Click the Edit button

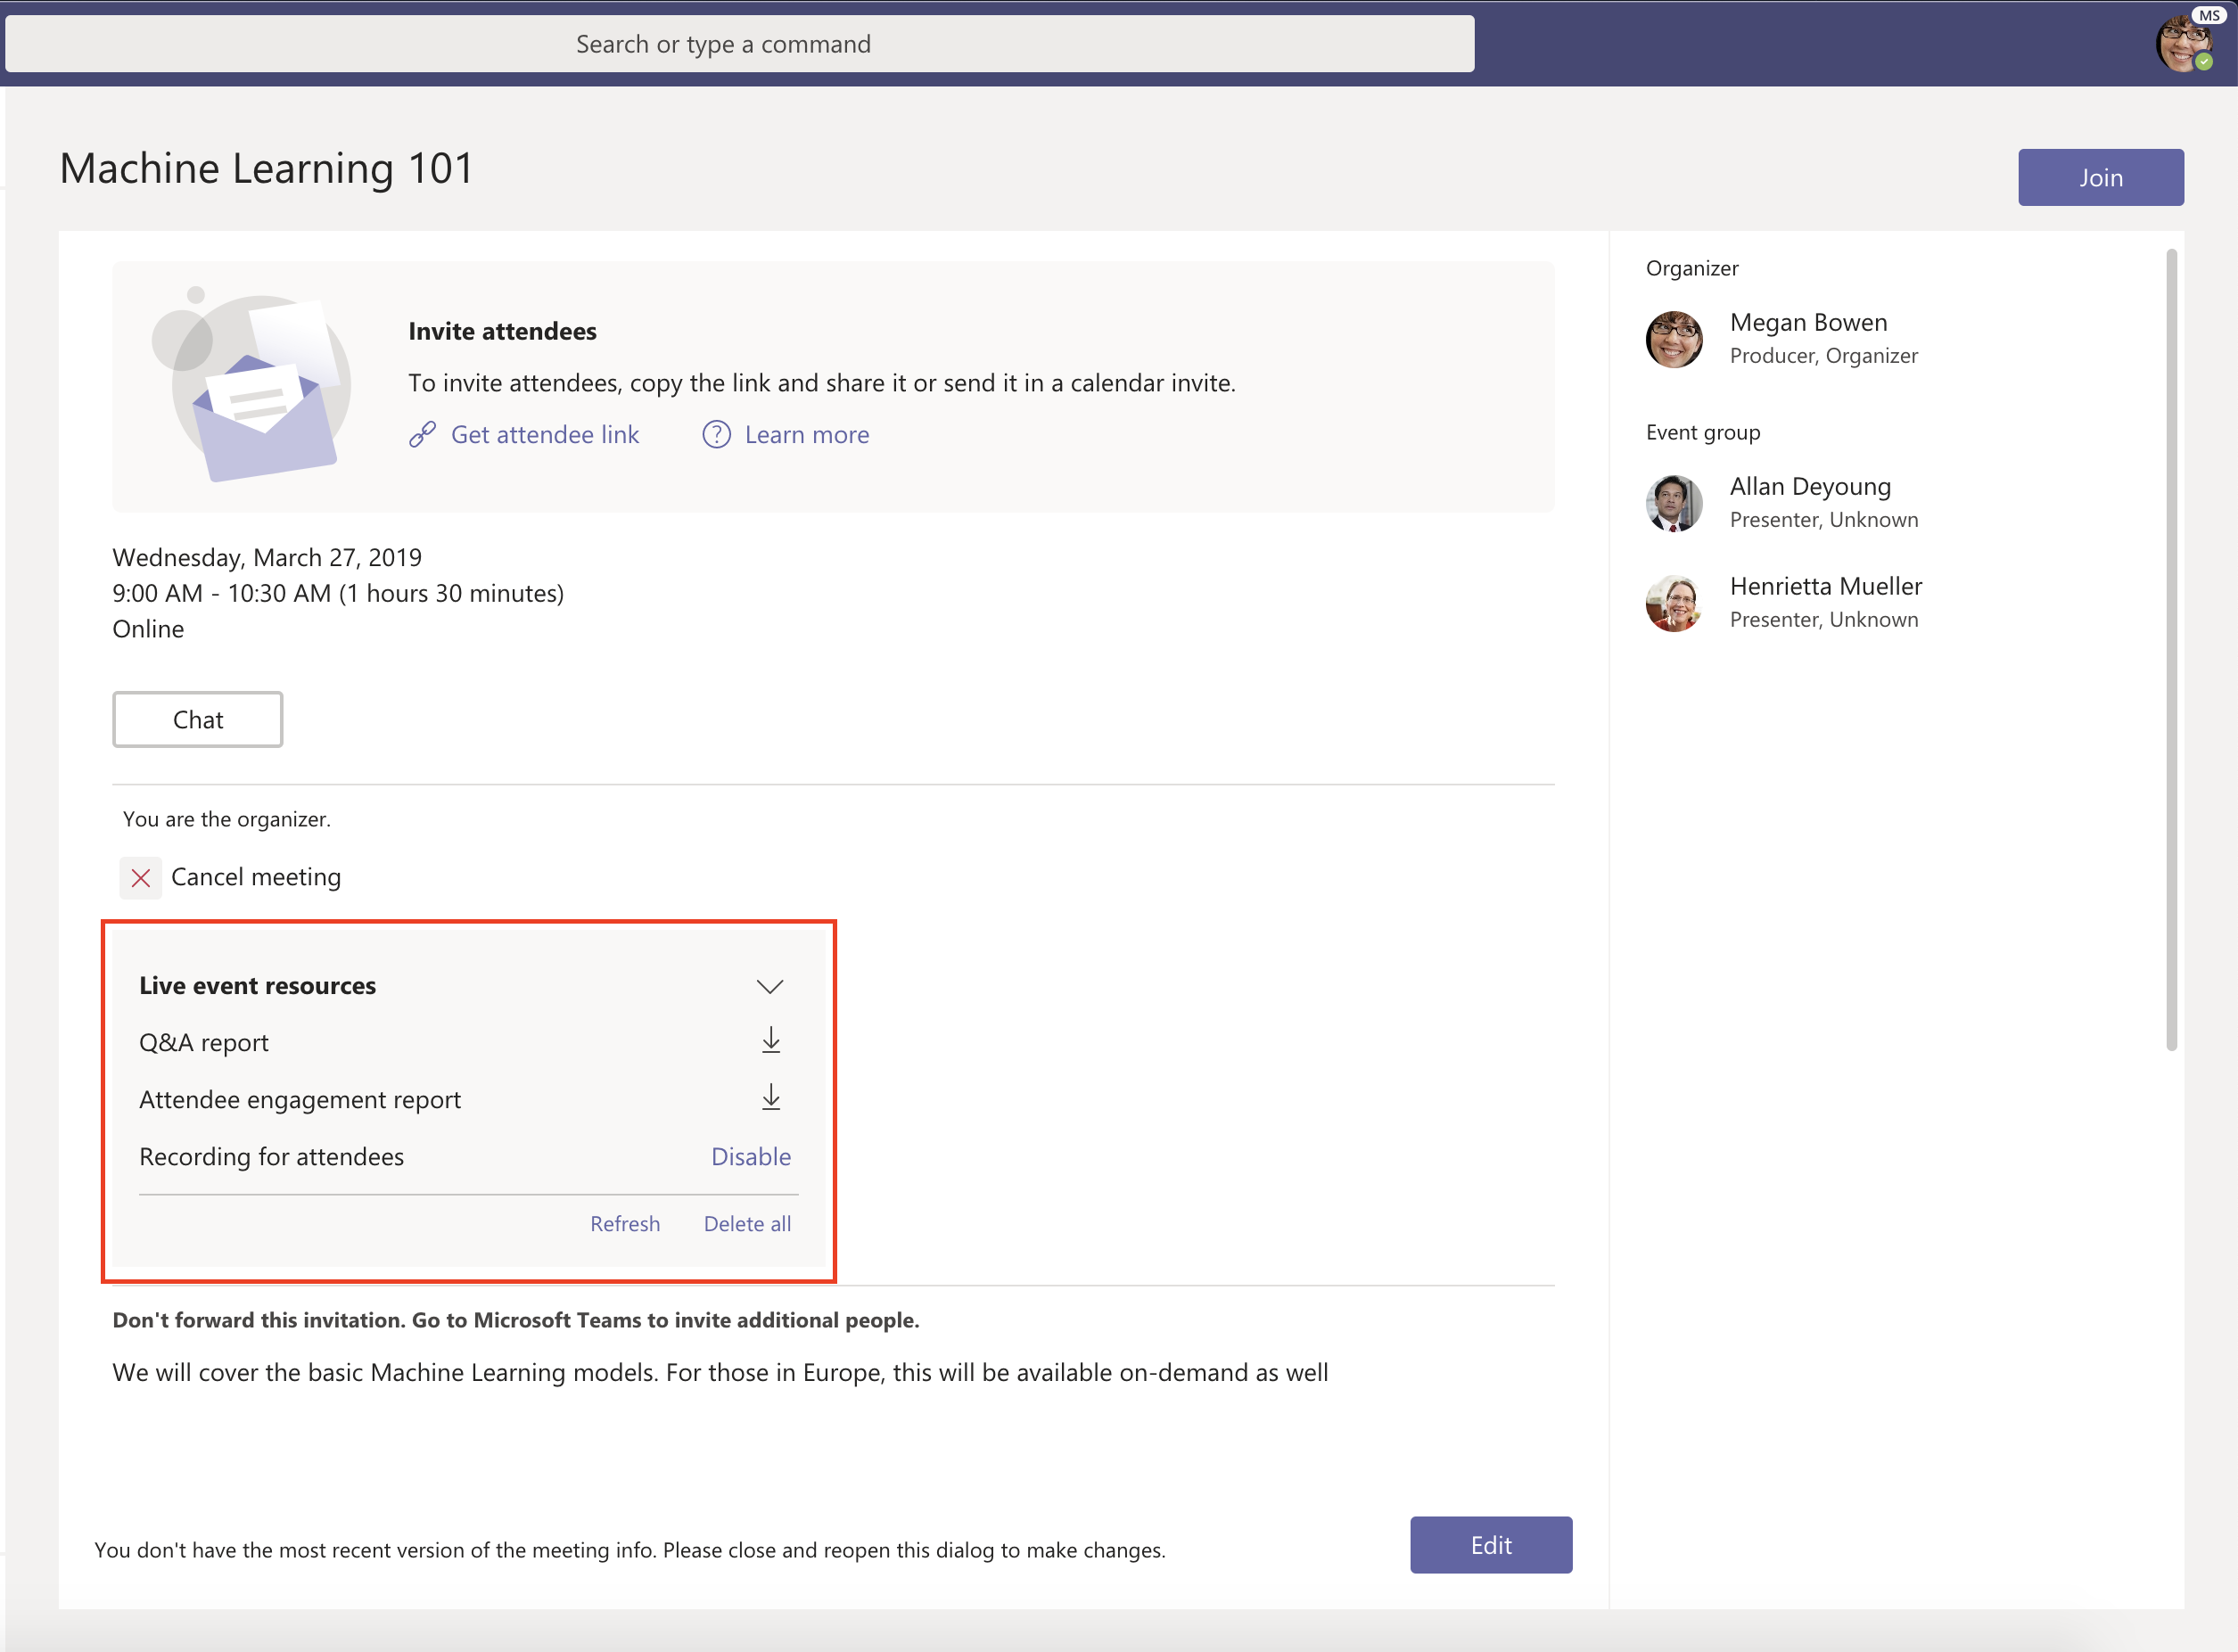tap(1490, 1544)
